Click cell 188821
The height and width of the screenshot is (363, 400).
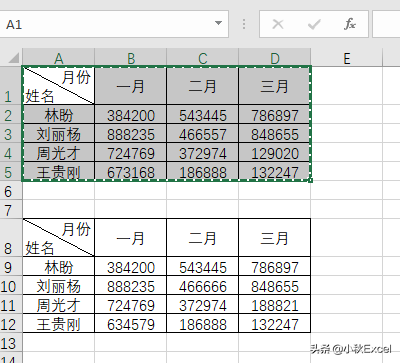(x=275, y=304)
